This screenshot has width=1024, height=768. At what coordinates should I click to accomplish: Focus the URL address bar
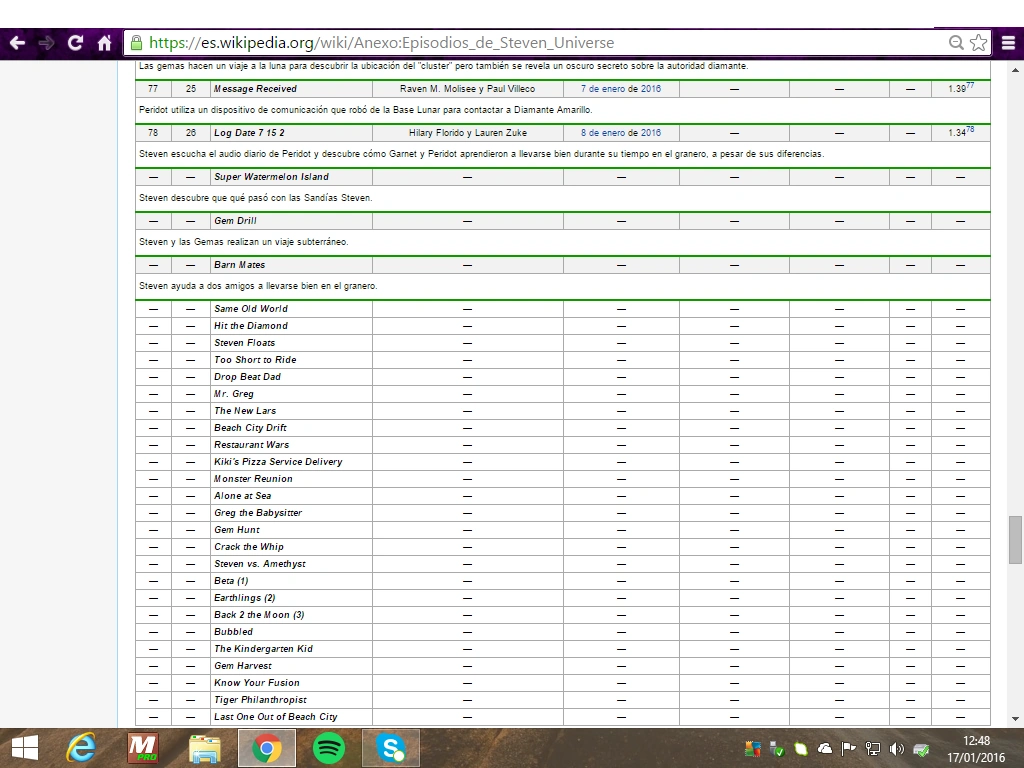[x=500, y=43]
